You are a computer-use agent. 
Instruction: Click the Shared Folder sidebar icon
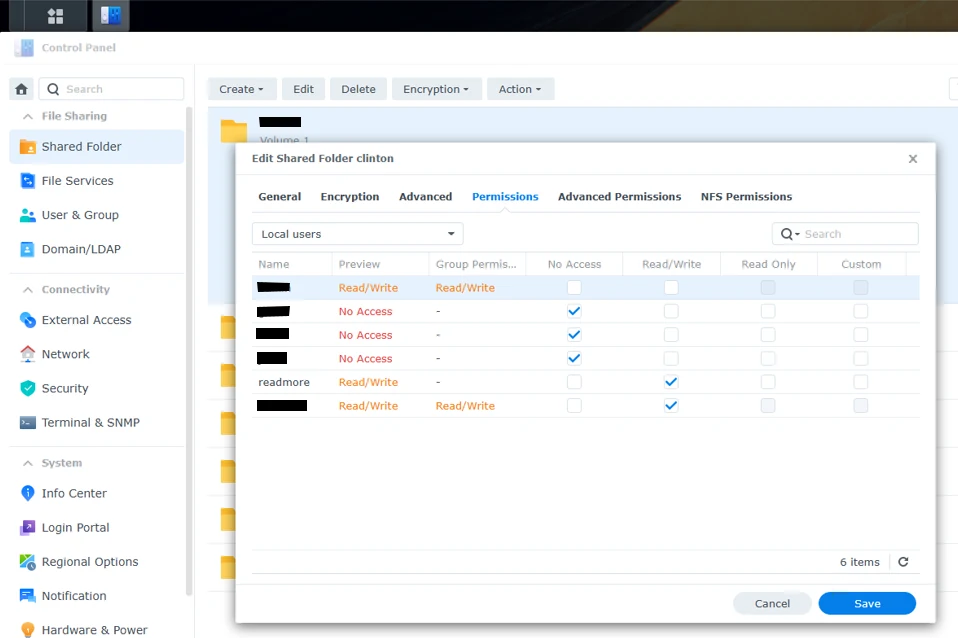[27, 147]
